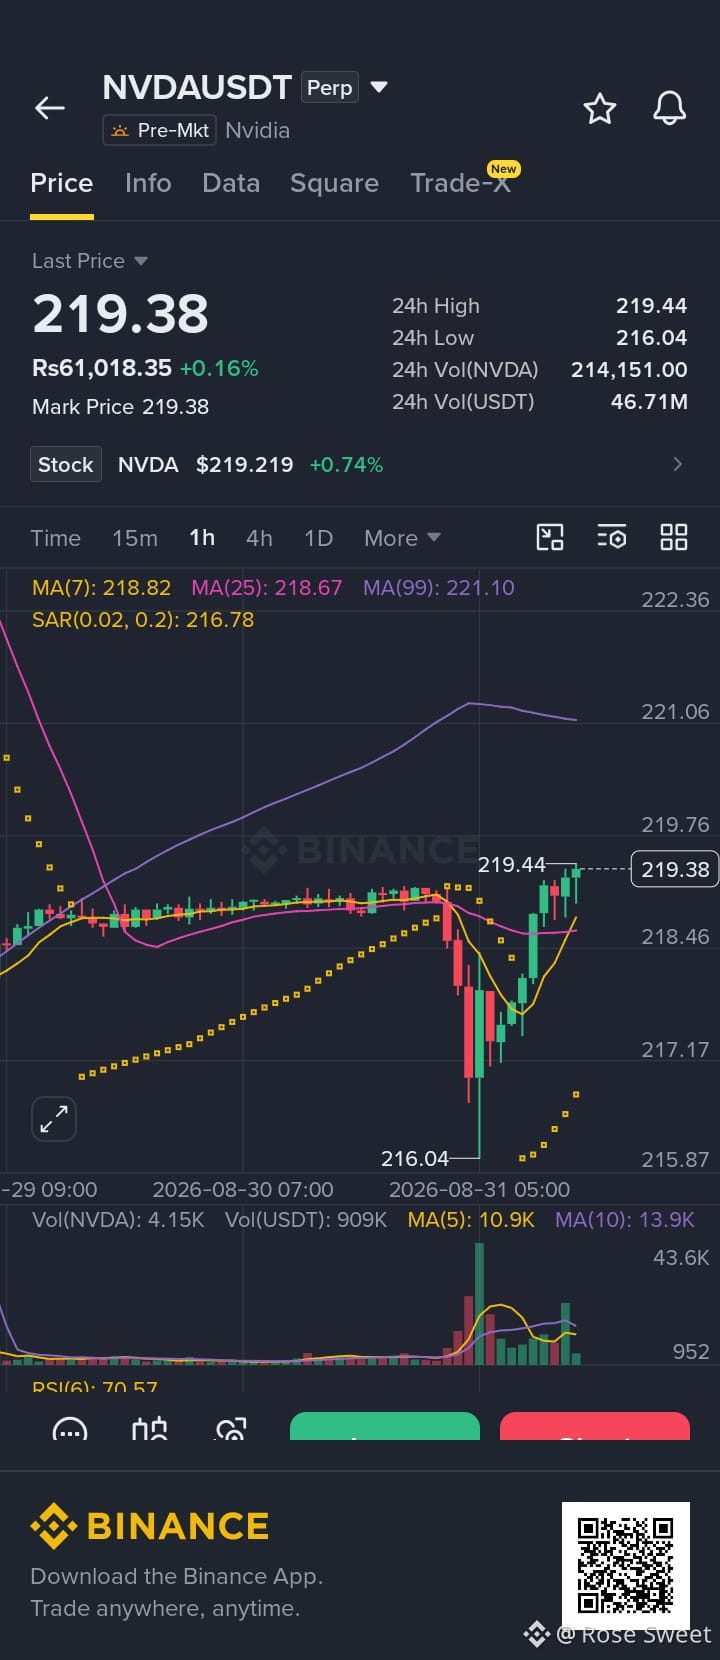The height and width of the screenshot is (1660, 720).
Task: Expand chart to fullscreen with arrows icon
Action: point(54,1119)
